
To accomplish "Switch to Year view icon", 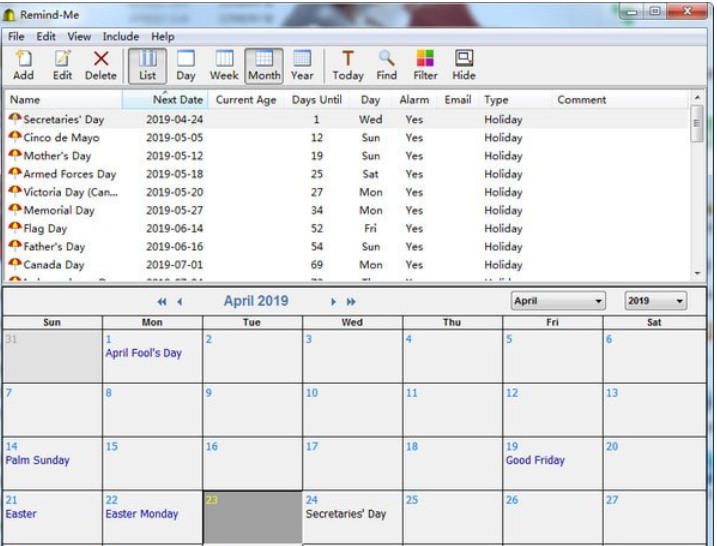I will click(301, 60).
